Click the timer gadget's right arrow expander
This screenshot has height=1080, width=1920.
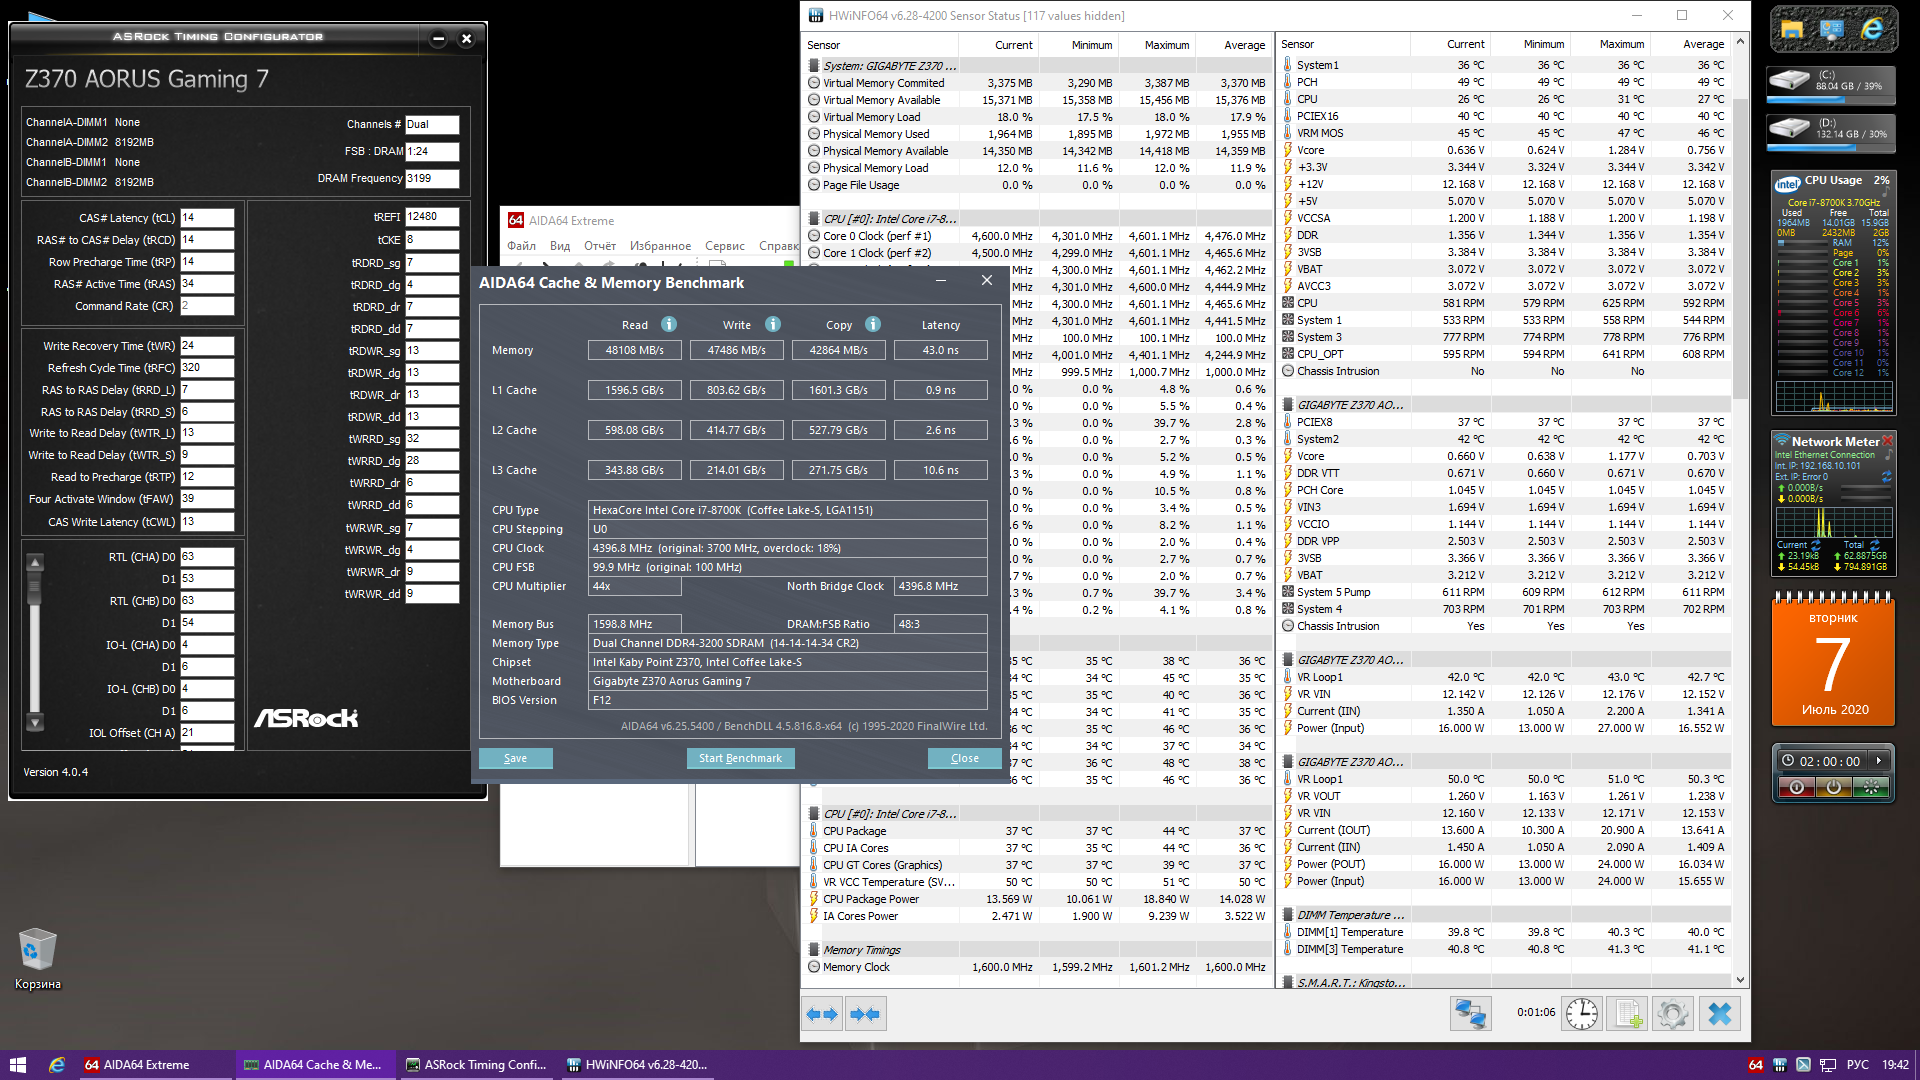(1879, 761)
